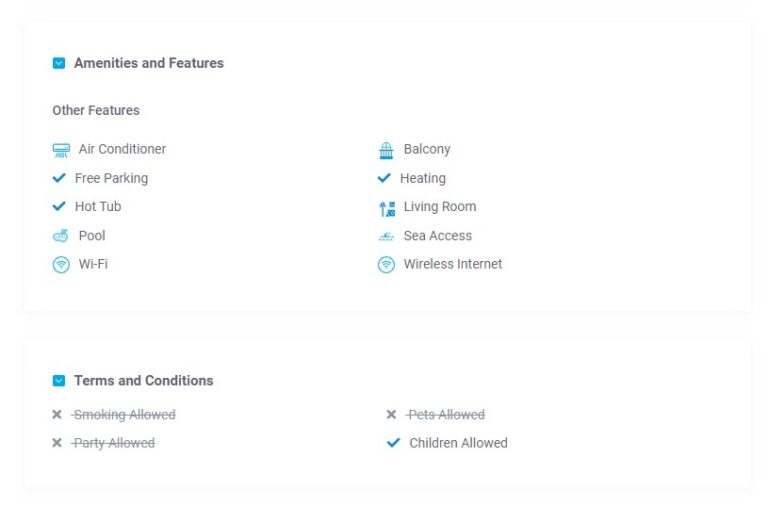
Task: Click the Amenities and Features heading text
Action: pyautogui.click(x=149, y=63)
